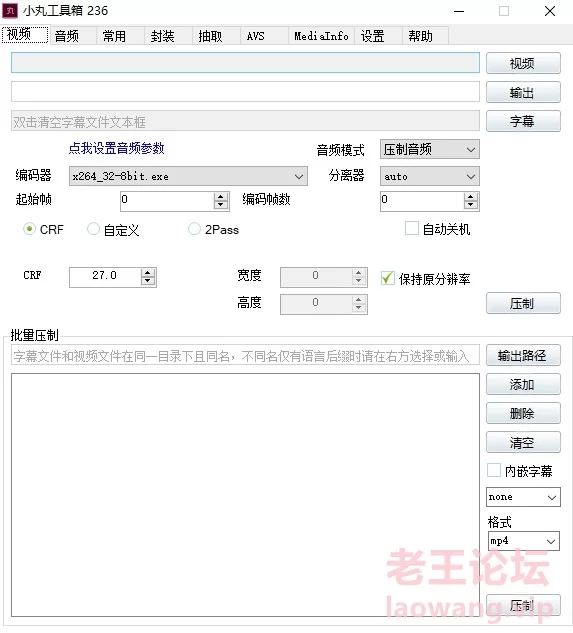Choose the 2Pass radio option
Image resolution: width=573 pixels, height=633 pixels.
pyautogui.click(x=194, y=229)
